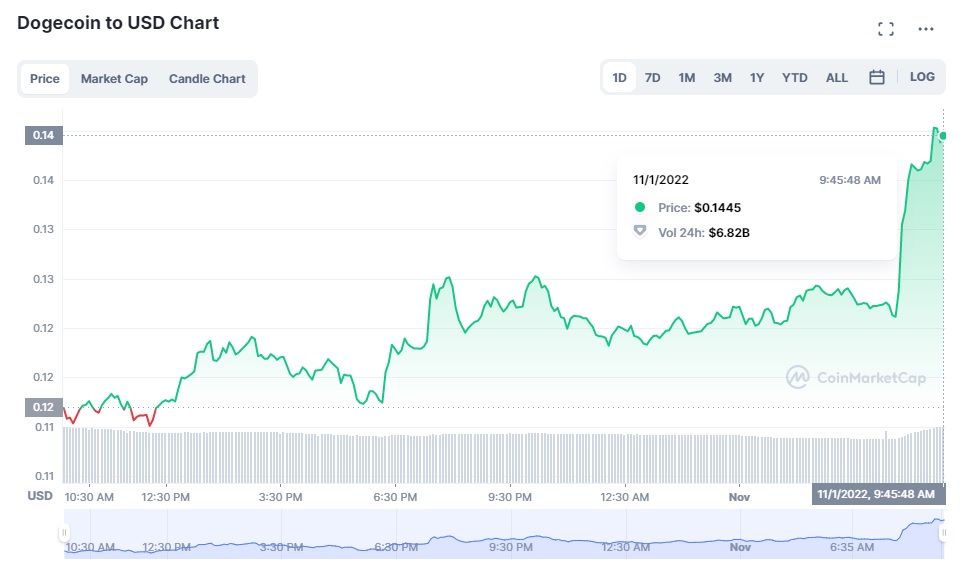Open the Candle Chart view

(207, 79)
